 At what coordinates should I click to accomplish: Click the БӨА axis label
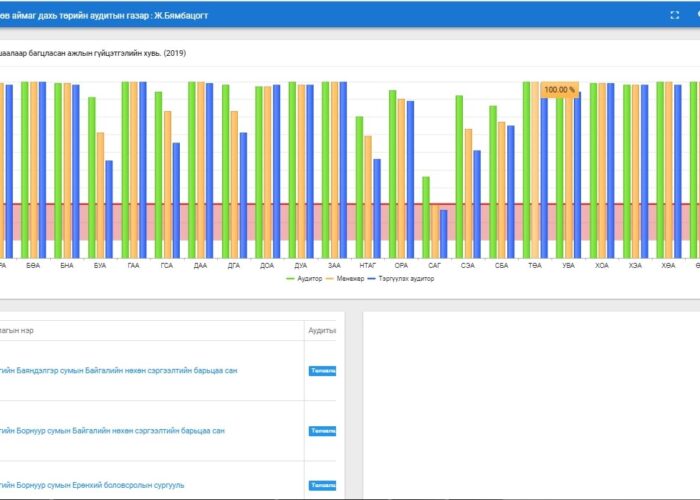pyautogui.click(x=33, y=266)
